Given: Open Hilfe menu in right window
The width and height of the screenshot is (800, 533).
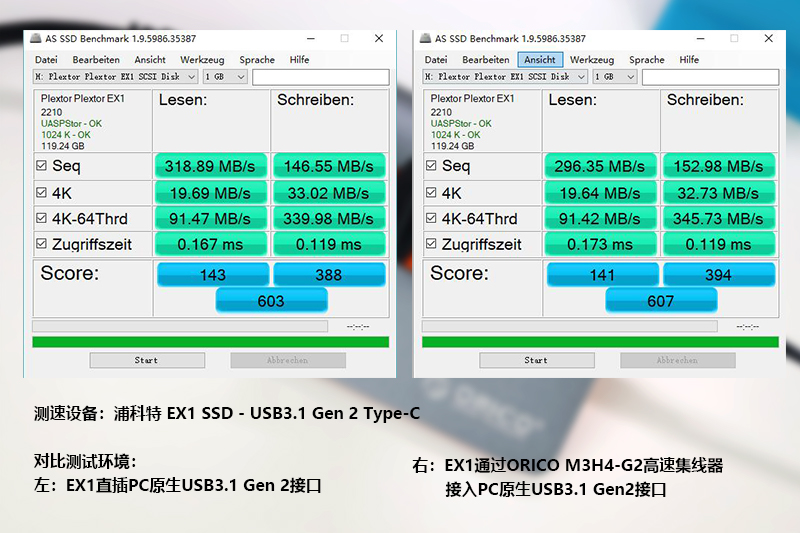Looking at the screenshot, I should tap(689, 60).
